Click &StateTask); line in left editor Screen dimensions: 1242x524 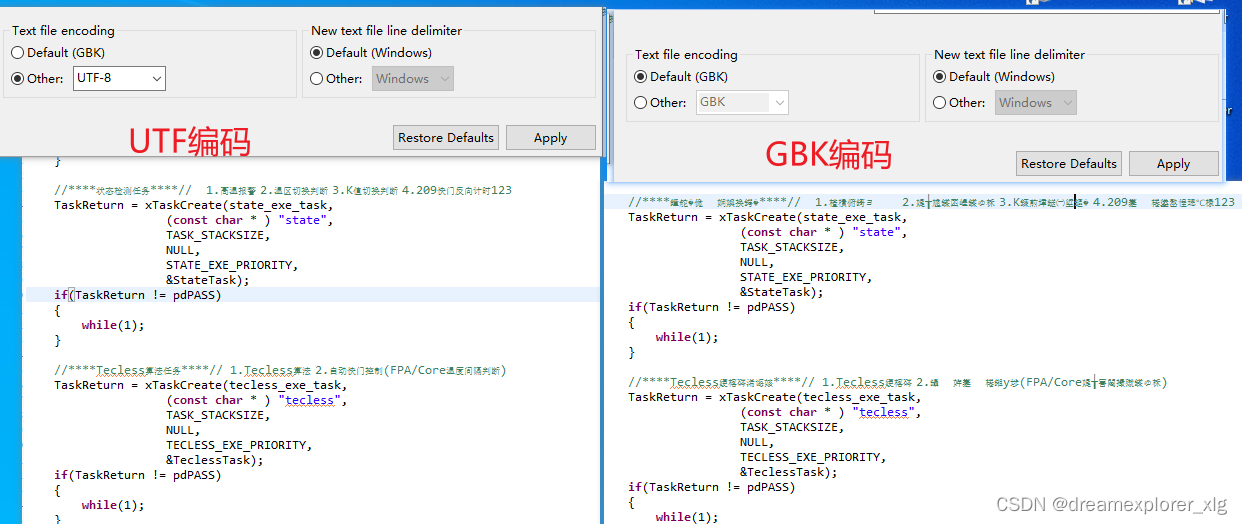point(208,280)
